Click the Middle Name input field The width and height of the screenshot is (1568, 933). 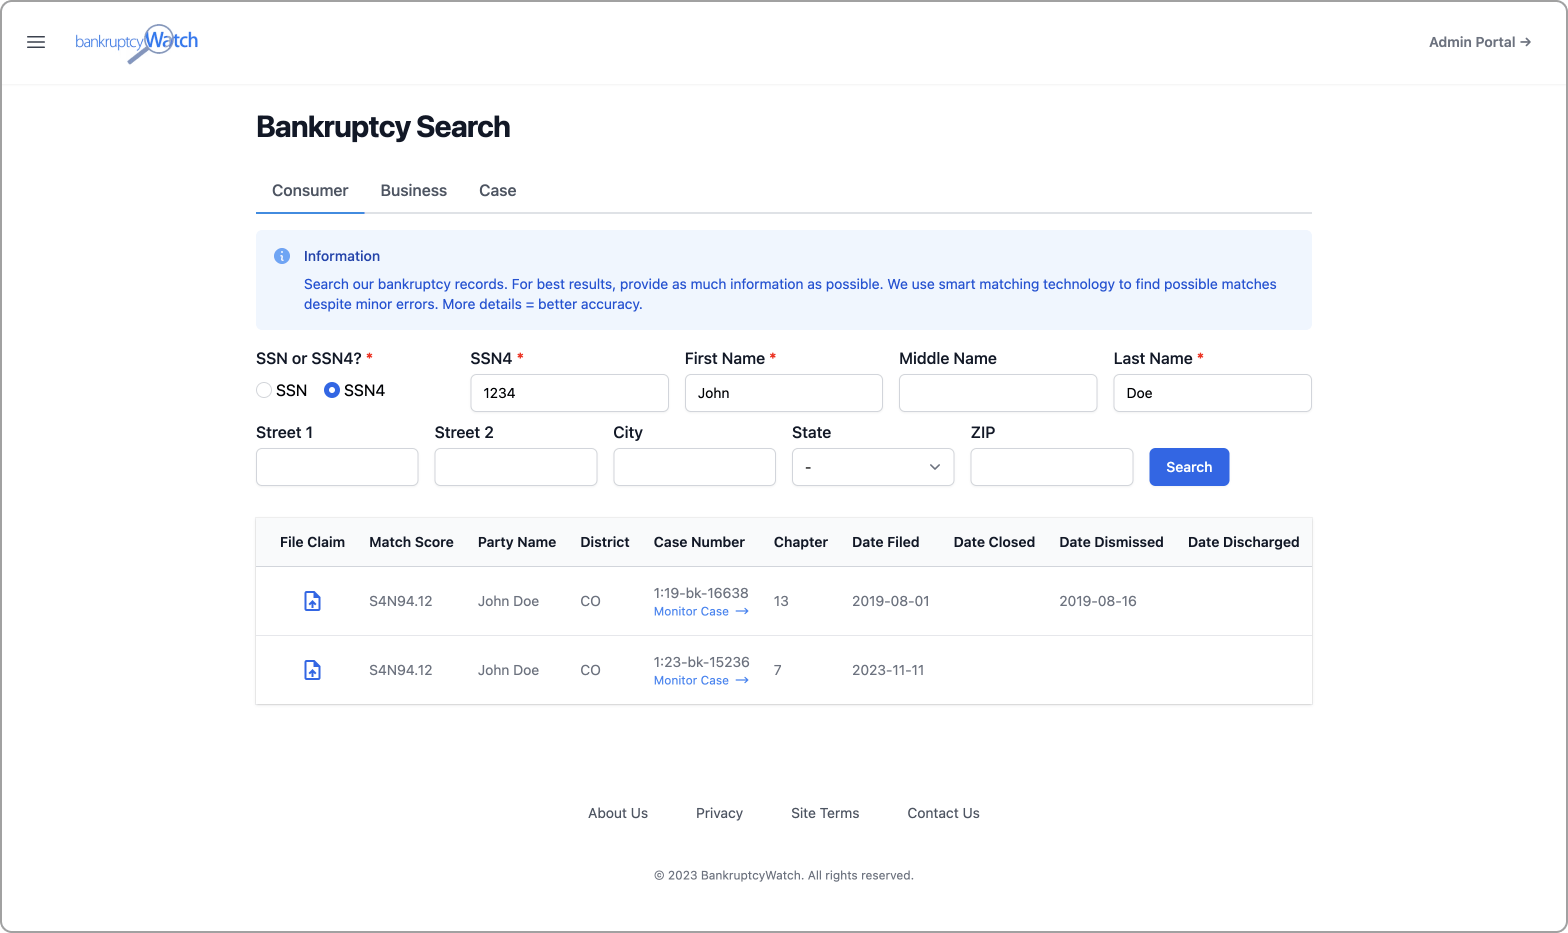point(997,393)
